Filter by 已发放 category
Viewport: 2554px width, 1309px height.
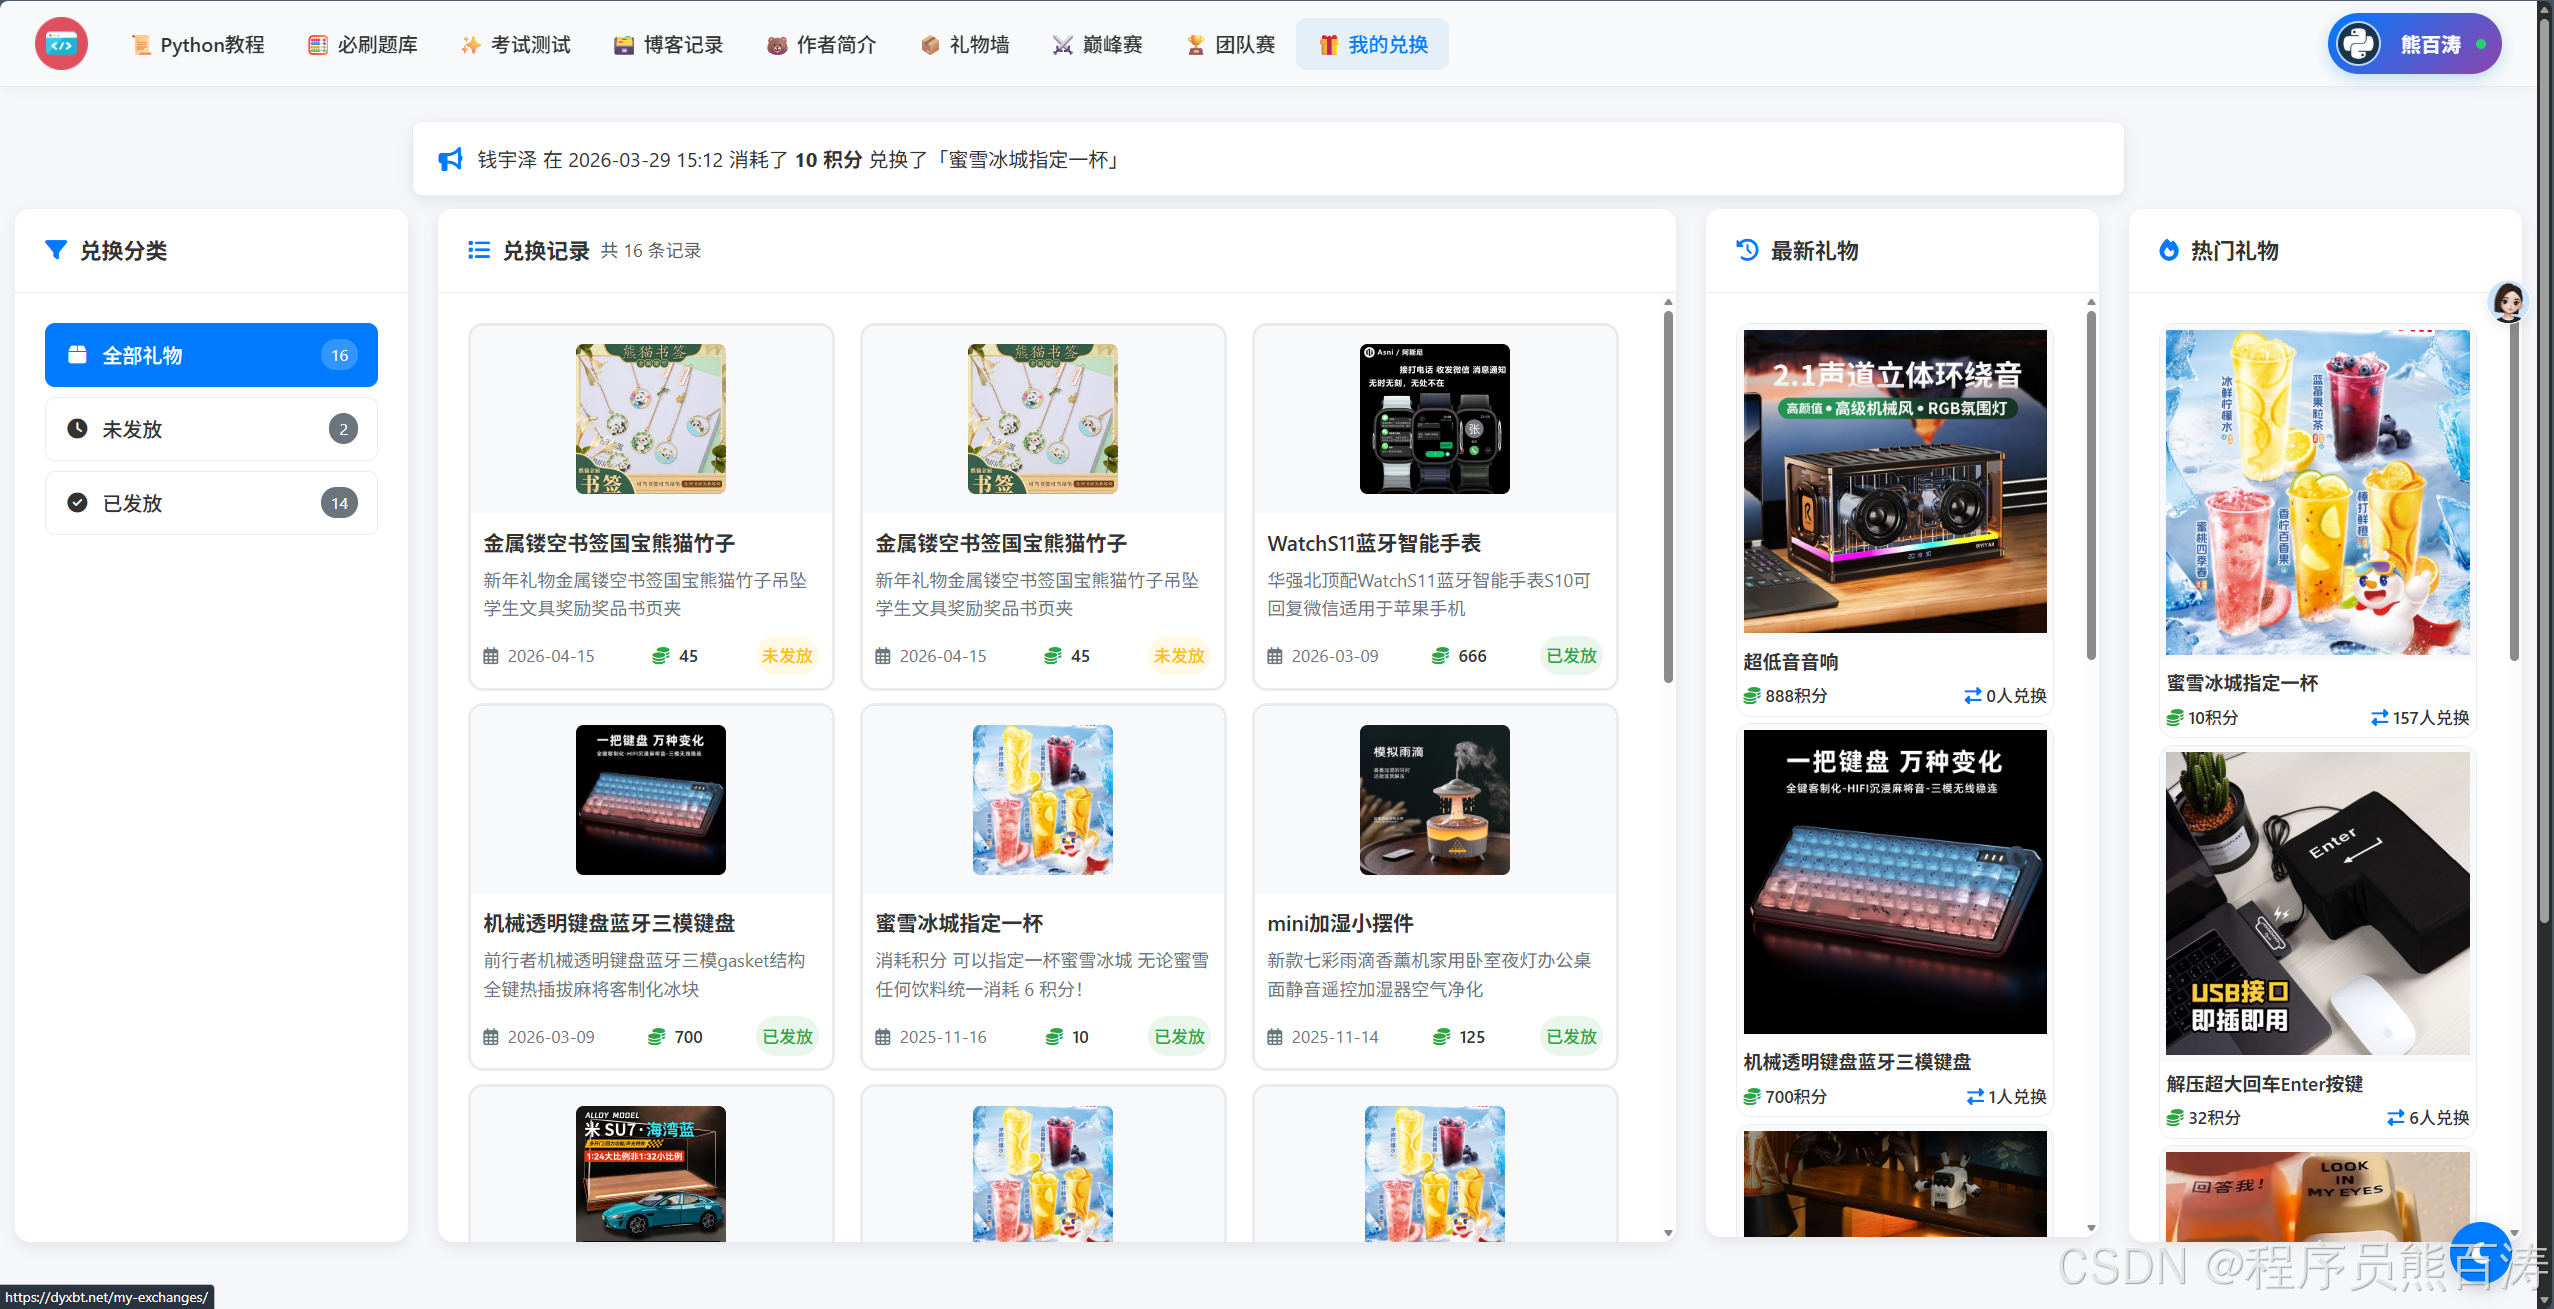(x=211, y=503)
